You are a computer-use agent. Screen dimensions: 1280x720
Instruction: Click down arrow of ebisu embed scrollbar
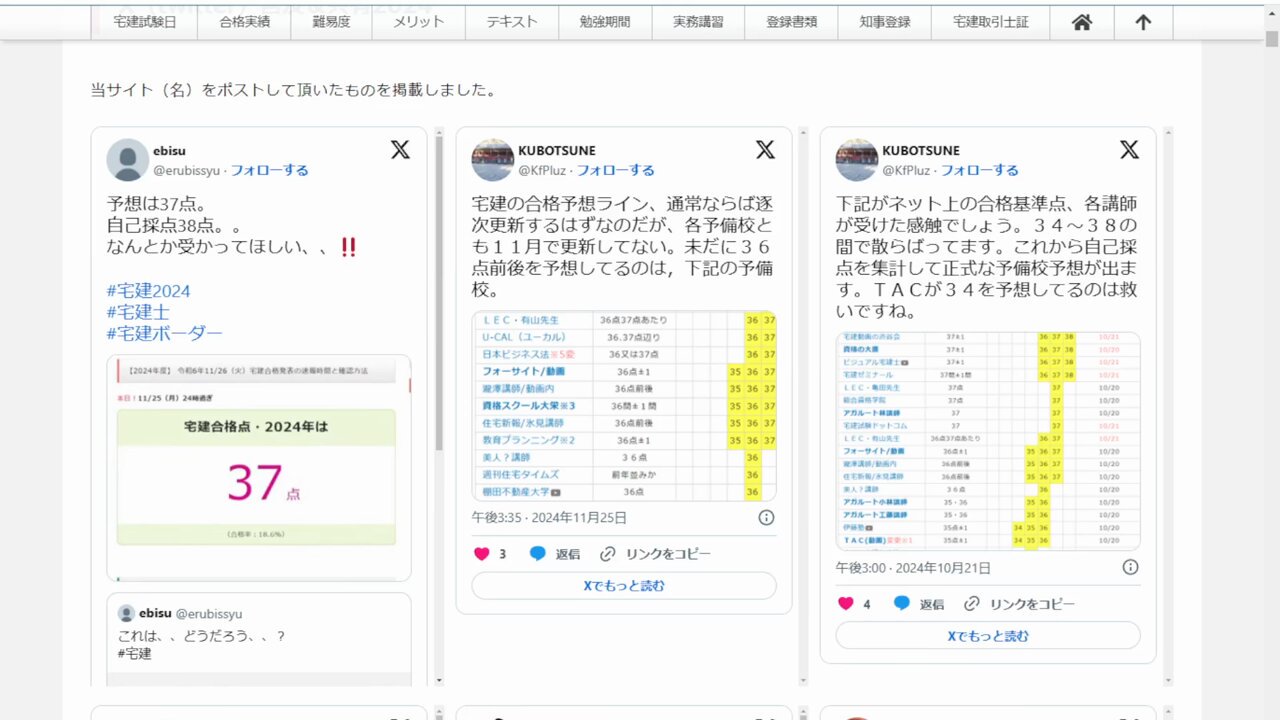coord(438,680)
